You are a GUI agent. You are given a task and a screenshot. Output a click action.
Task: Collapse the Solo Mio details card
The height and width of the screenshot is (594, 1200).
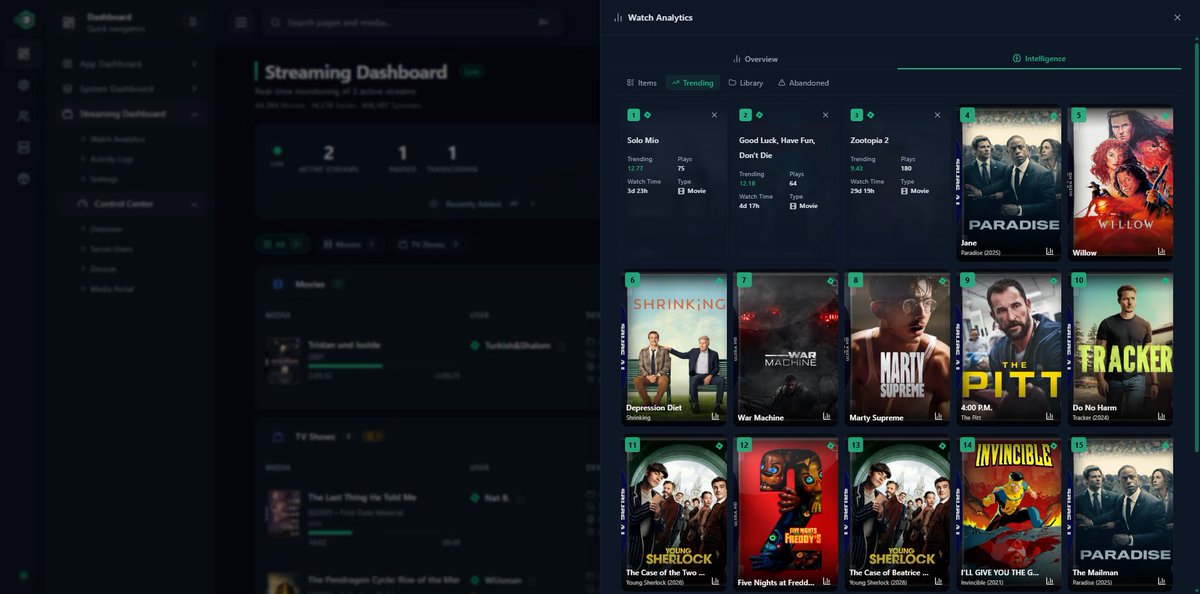tap(714, 115)
